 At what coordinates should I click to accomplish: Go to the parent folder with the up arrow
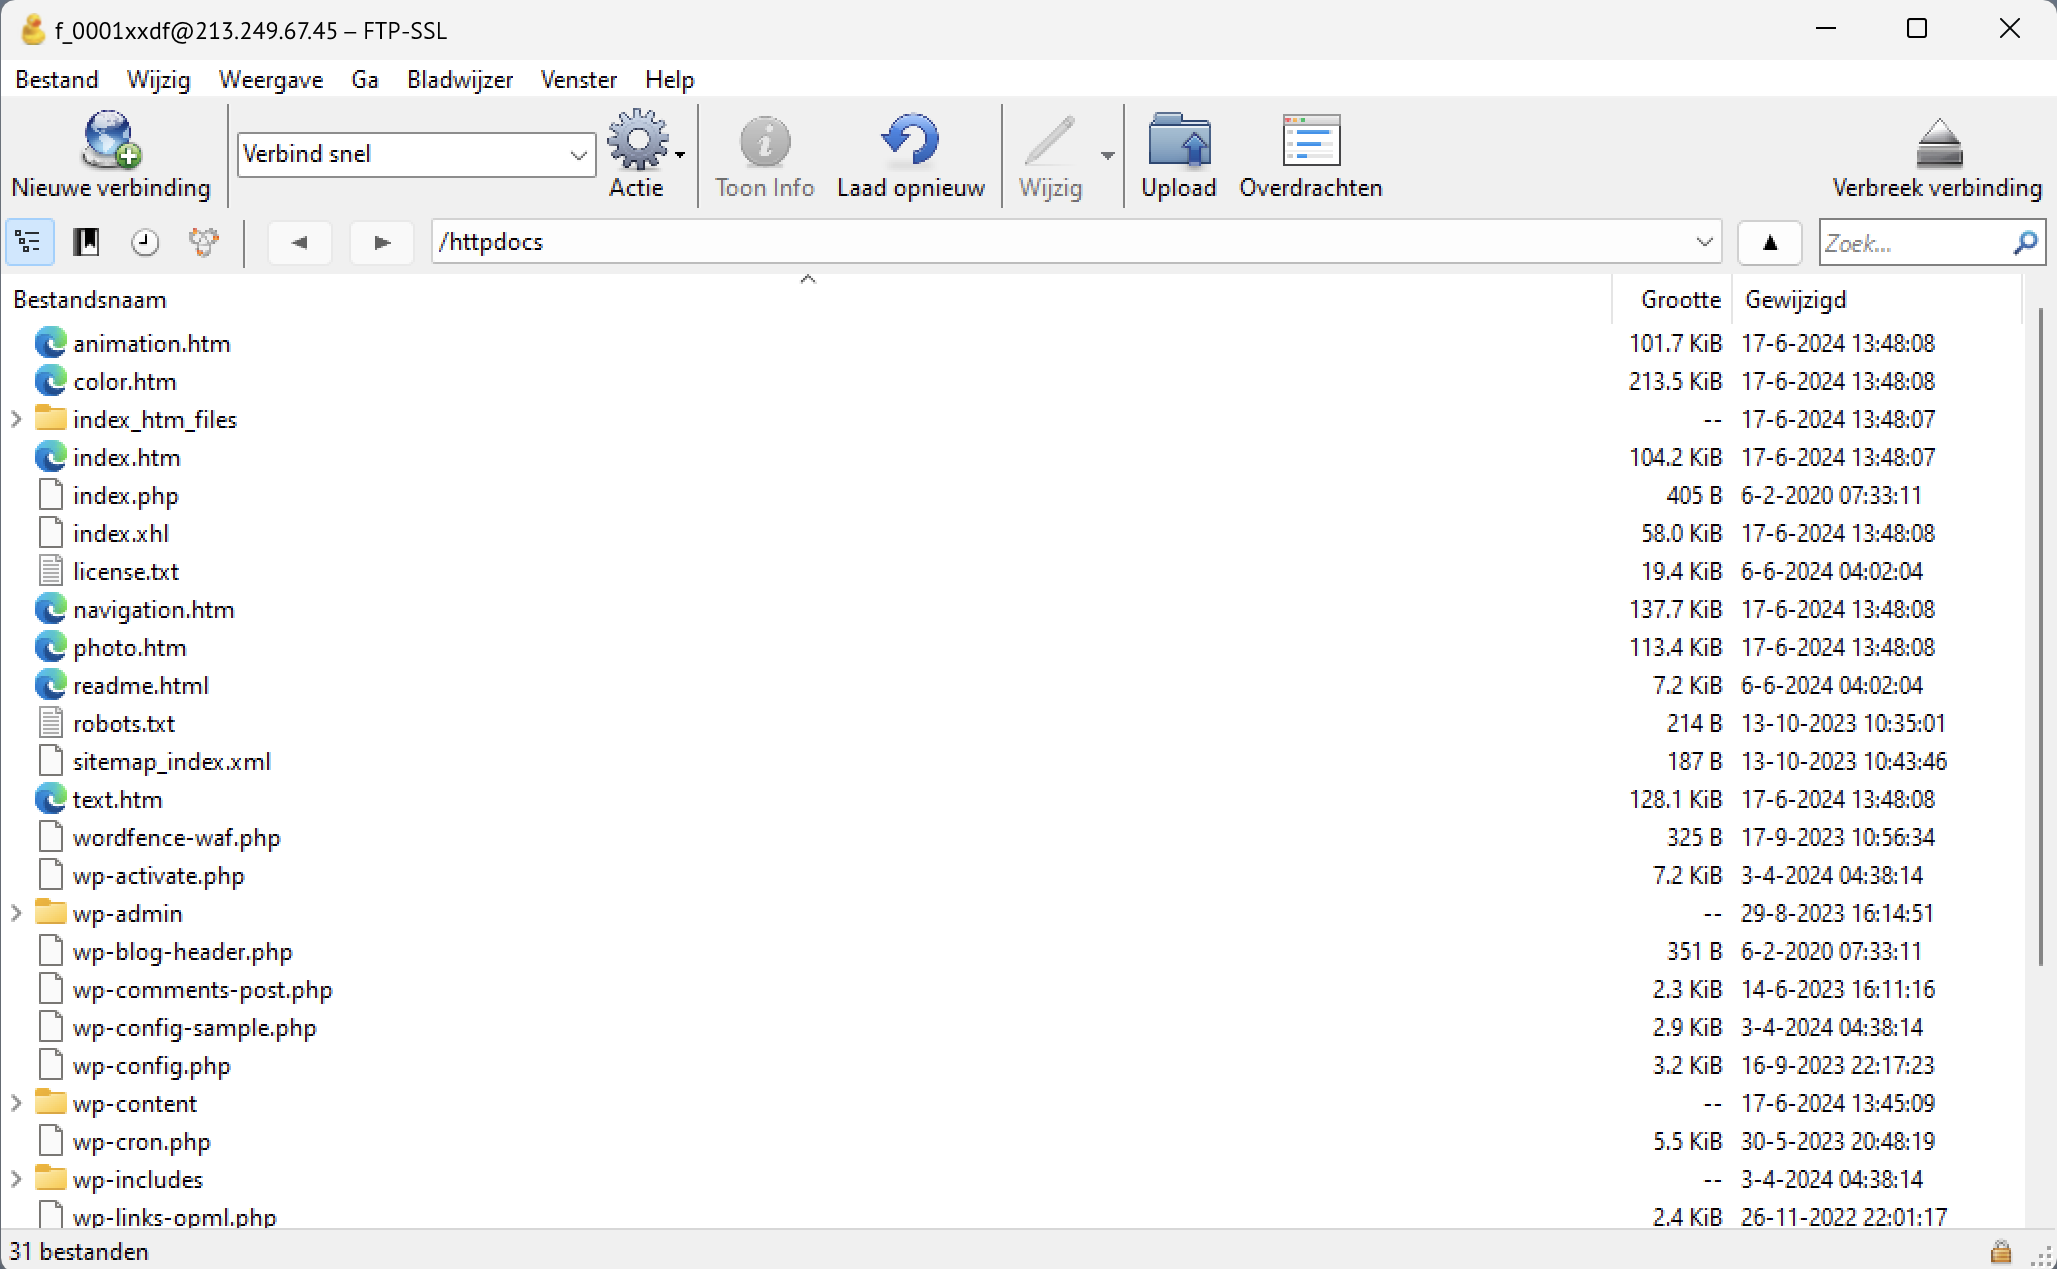pos(1769,242)
